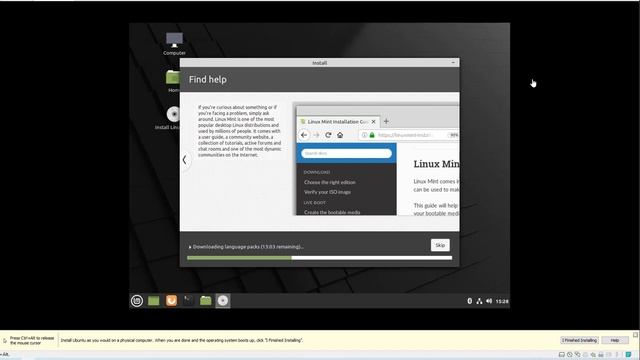Click the network adapter VM status icon
The height and width of the screenshot is (360, 640).
tap(577, 355)
